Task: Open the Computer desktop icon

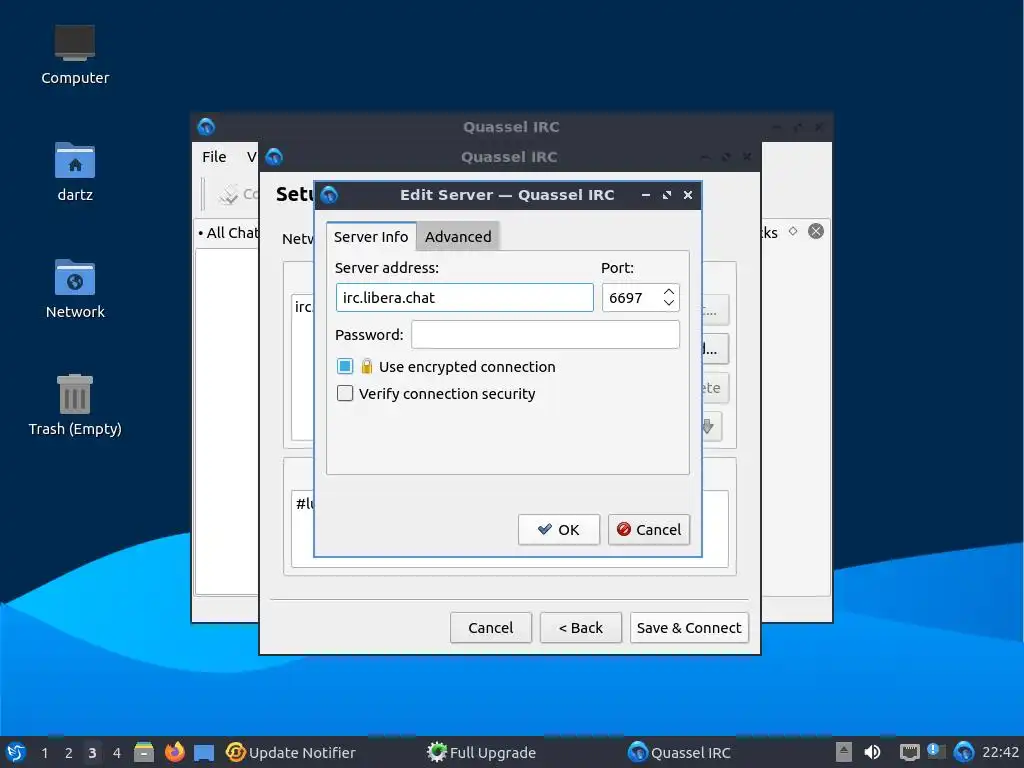Action: coord(74,56)
